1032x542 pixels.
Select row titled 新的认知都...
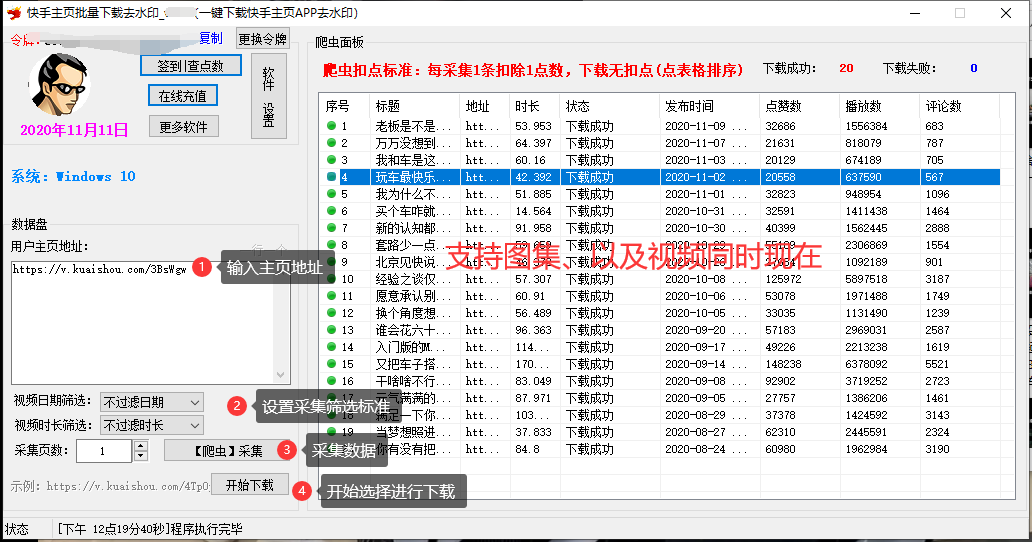[x=659, y=228]
